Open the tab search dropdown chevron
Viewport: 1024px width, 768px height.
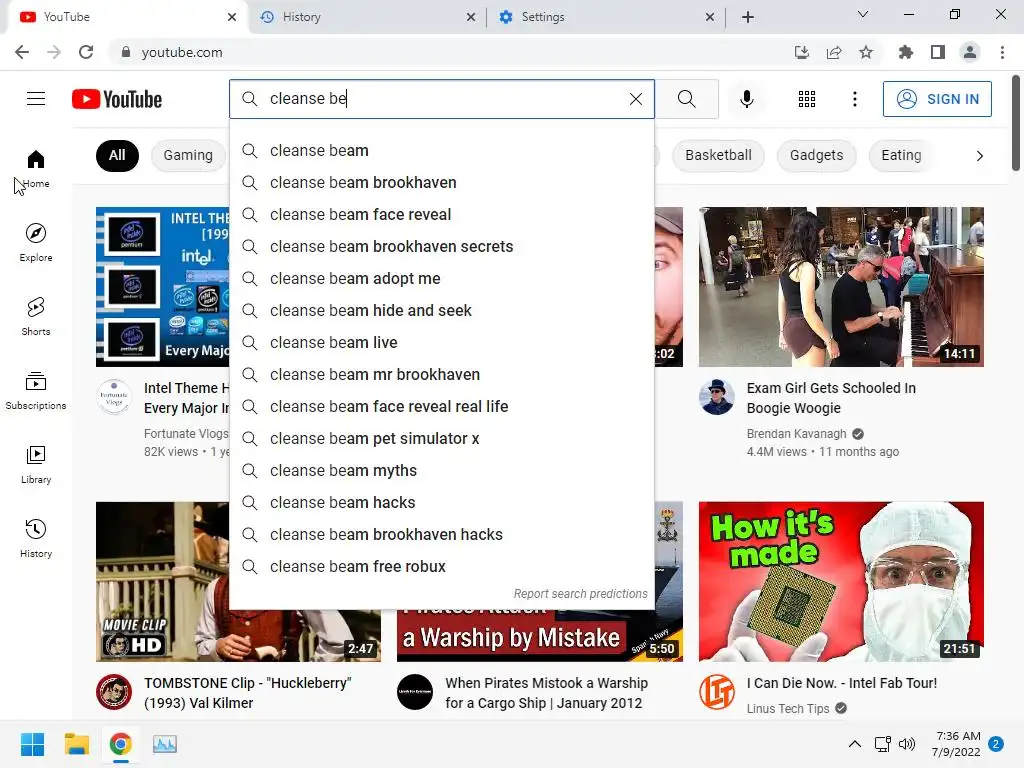(863, 14)
